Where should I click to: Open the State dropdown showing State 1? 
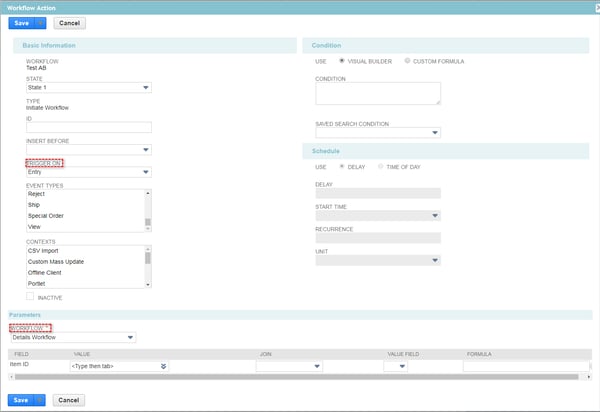pyautogui.click(x=89, y=88)
